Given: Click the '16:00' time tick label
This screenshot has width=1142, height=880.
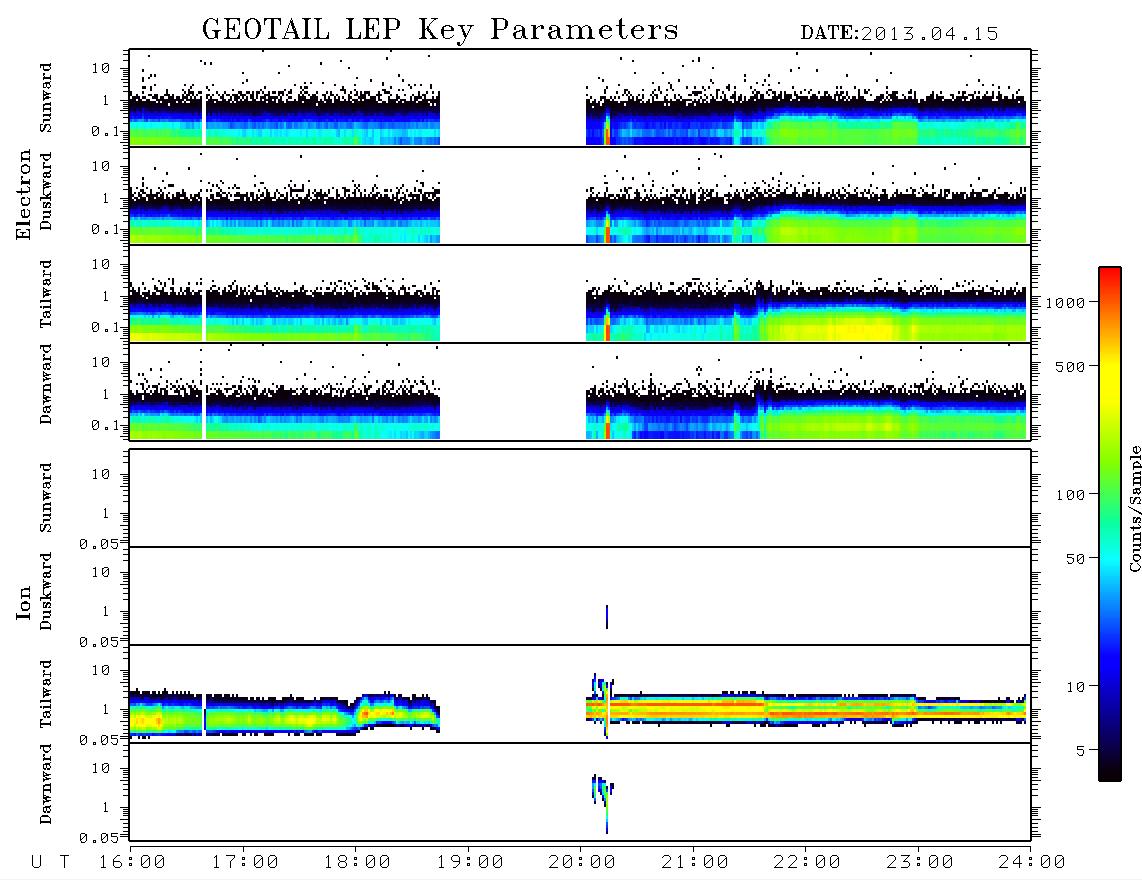Looking at the screenshot, I should tap(133, 862).
